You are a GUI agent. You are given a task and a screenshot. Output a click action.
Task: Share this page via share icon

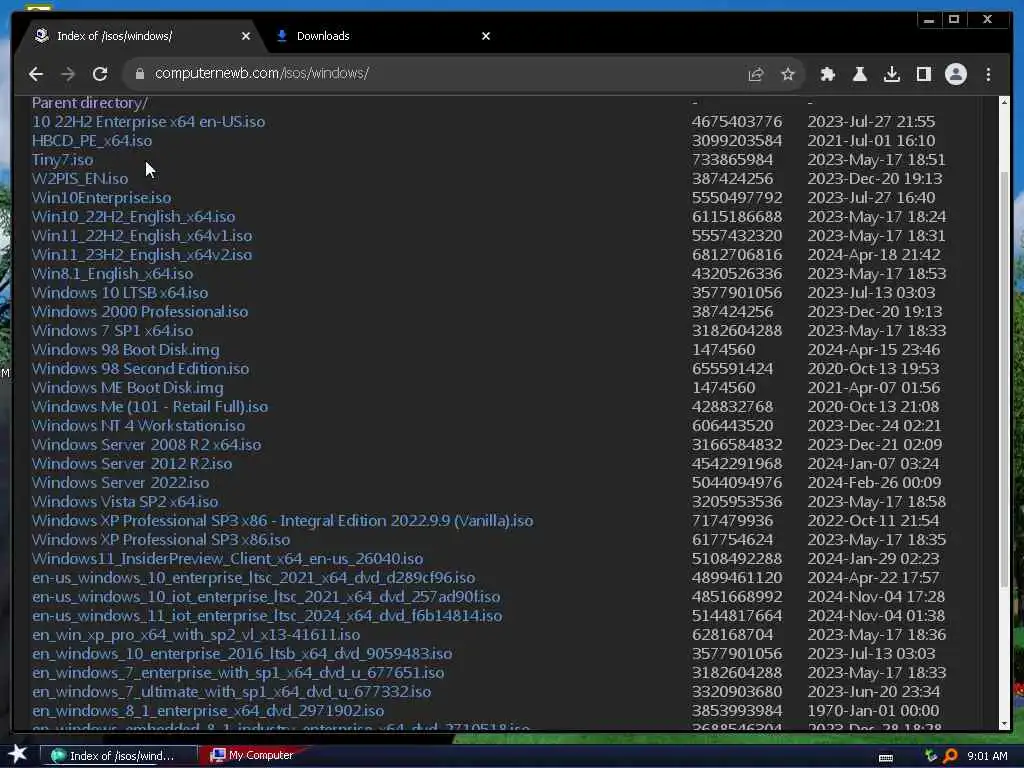click(x=756, y=74)
